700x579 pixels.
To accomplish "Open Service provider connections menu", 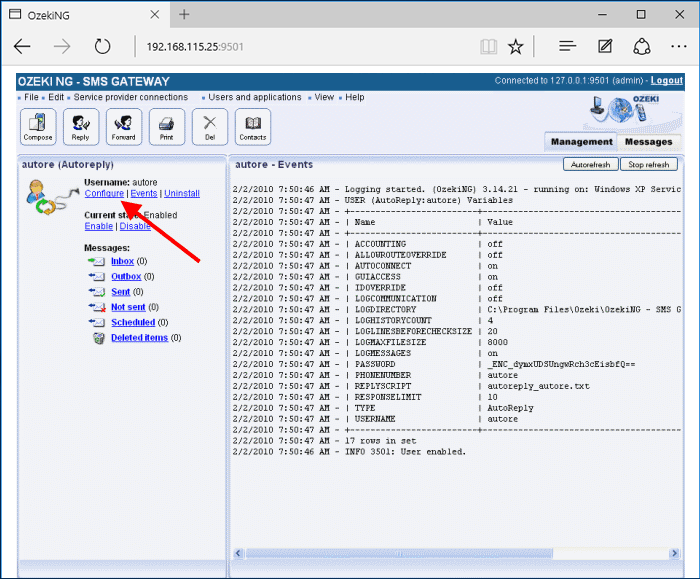I will pos(128,97).
